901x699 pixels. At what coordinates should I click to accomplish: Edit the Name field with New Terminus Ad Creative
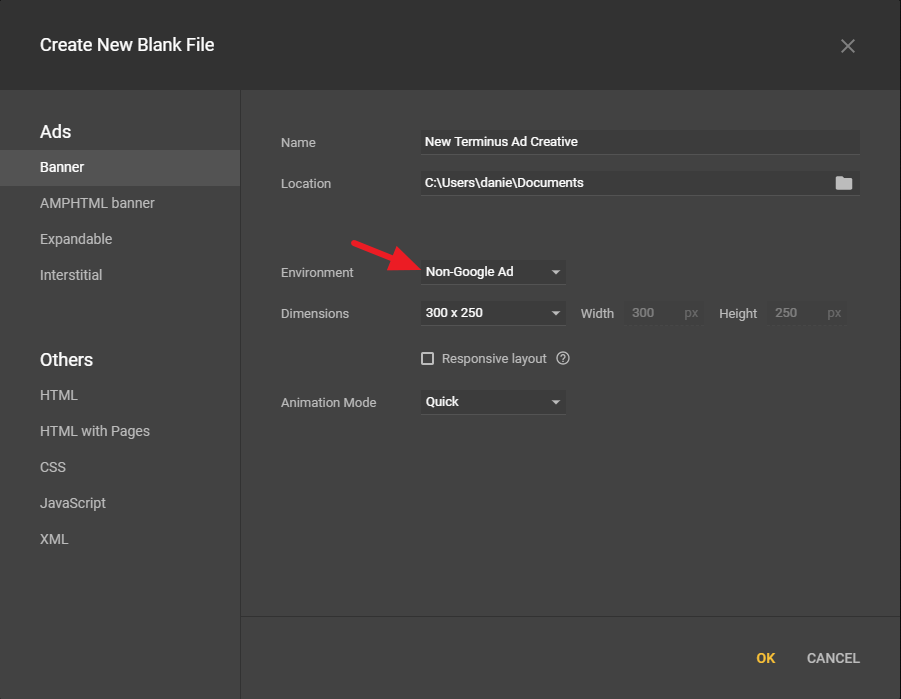[640, 142]
